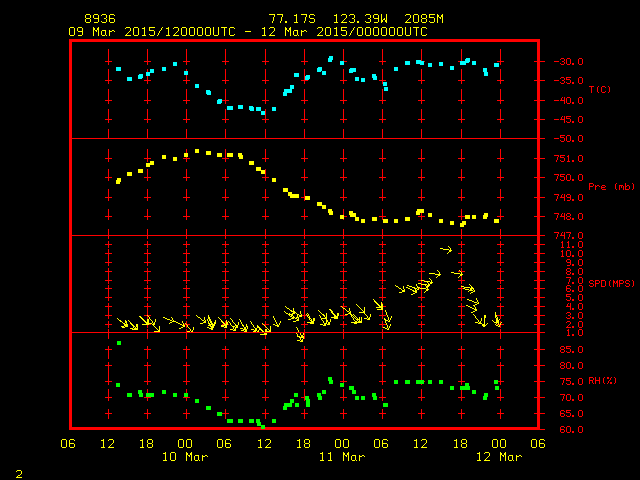Click the 750.0 pressure tick label

[569, 178]
